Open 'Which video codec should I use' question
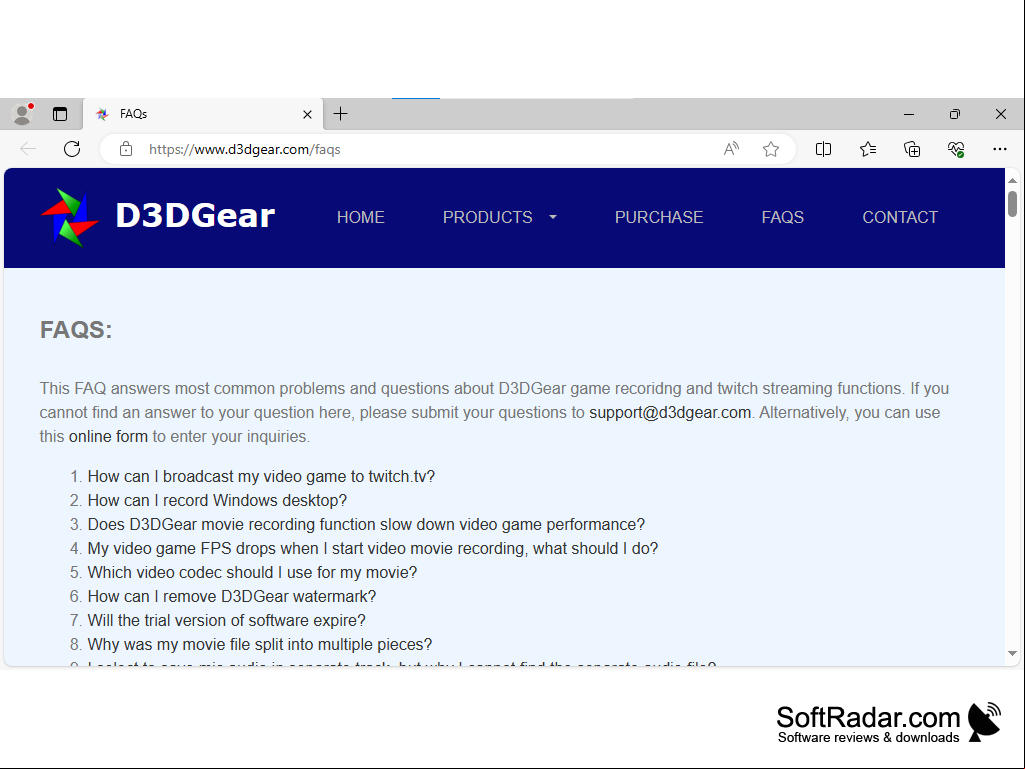1025x769 pixels. pyautogui.click(x=252, y=573)
